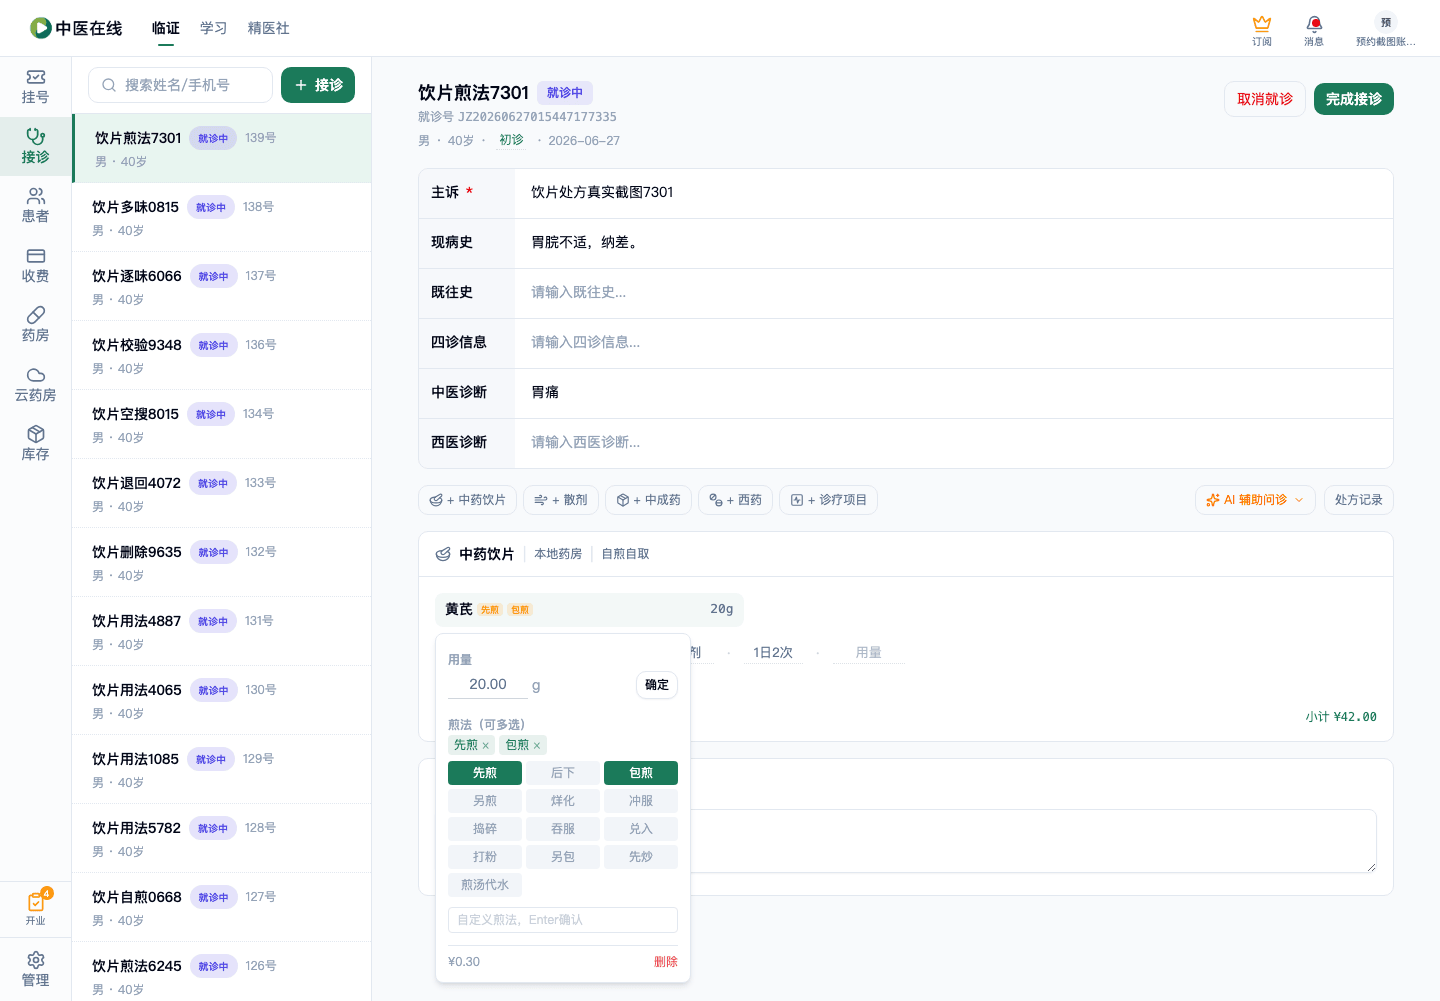Select patient 饮片校验9348
The image size is (1440, 1001).
tap(221, 355)
